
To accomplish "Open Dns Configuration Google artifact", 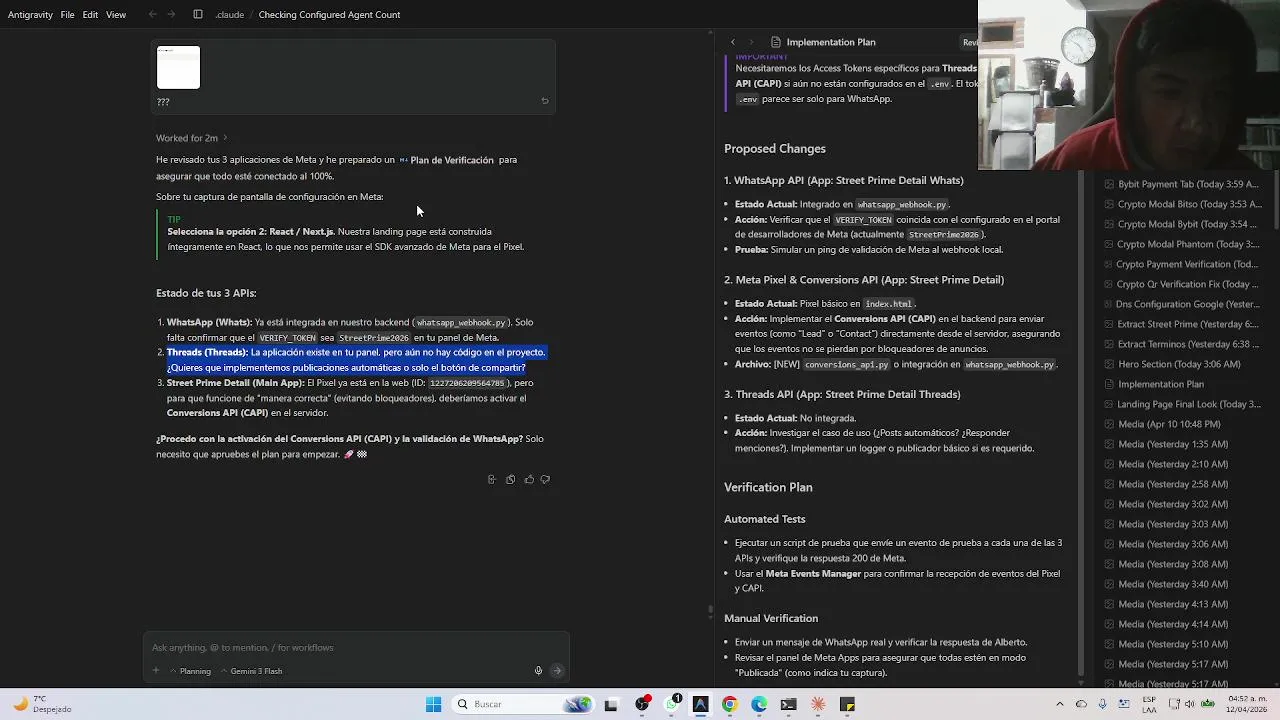I will click(1181, 304).
